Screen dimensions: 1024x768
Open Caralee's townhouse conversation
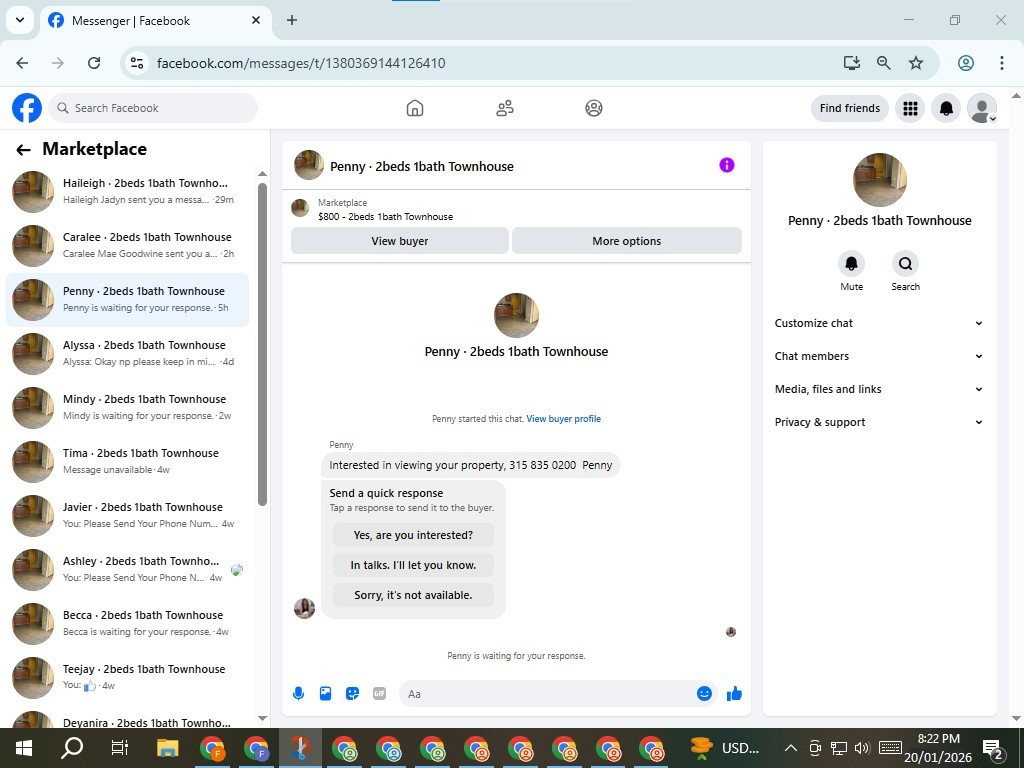point(127,246)
